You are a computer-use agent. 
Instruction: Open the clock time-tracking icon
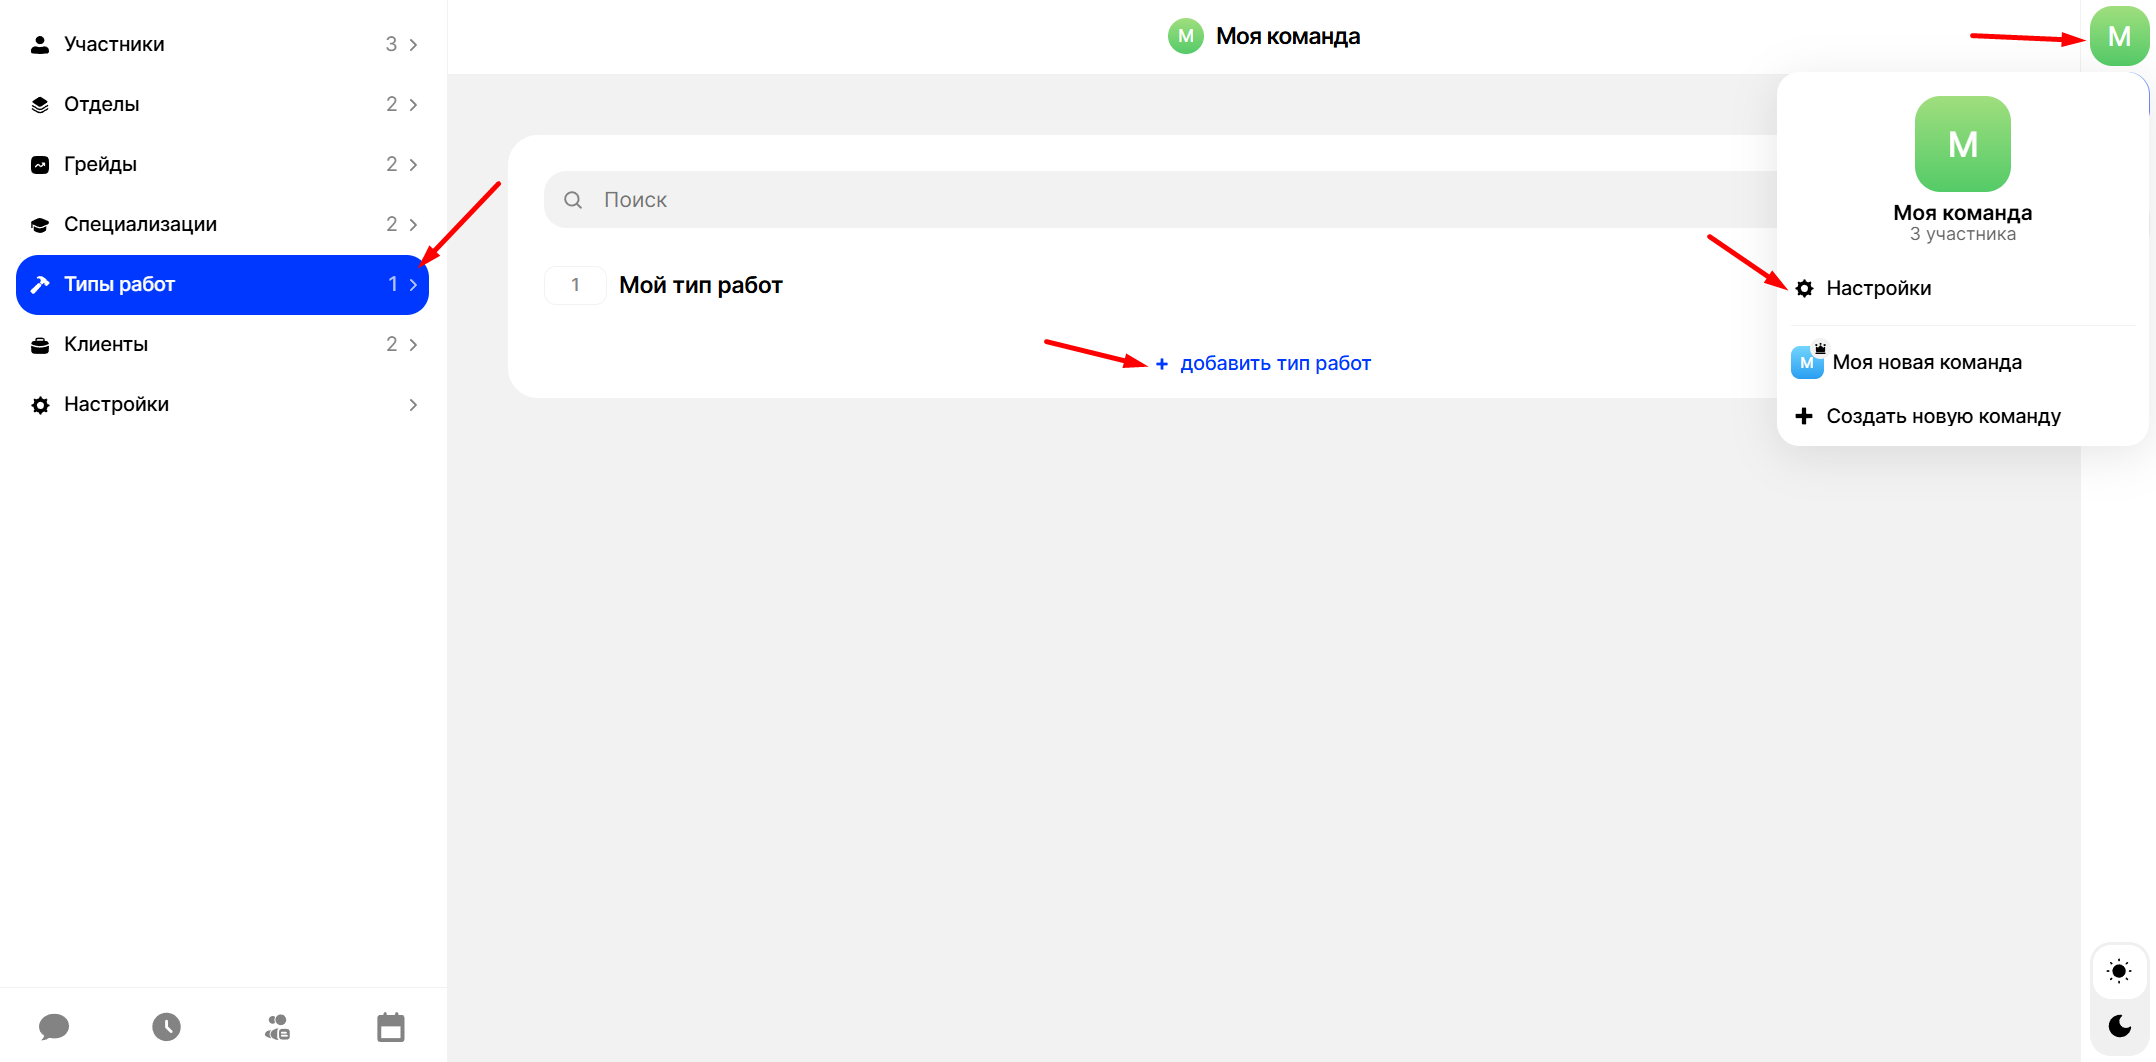tap(166, 1027)
